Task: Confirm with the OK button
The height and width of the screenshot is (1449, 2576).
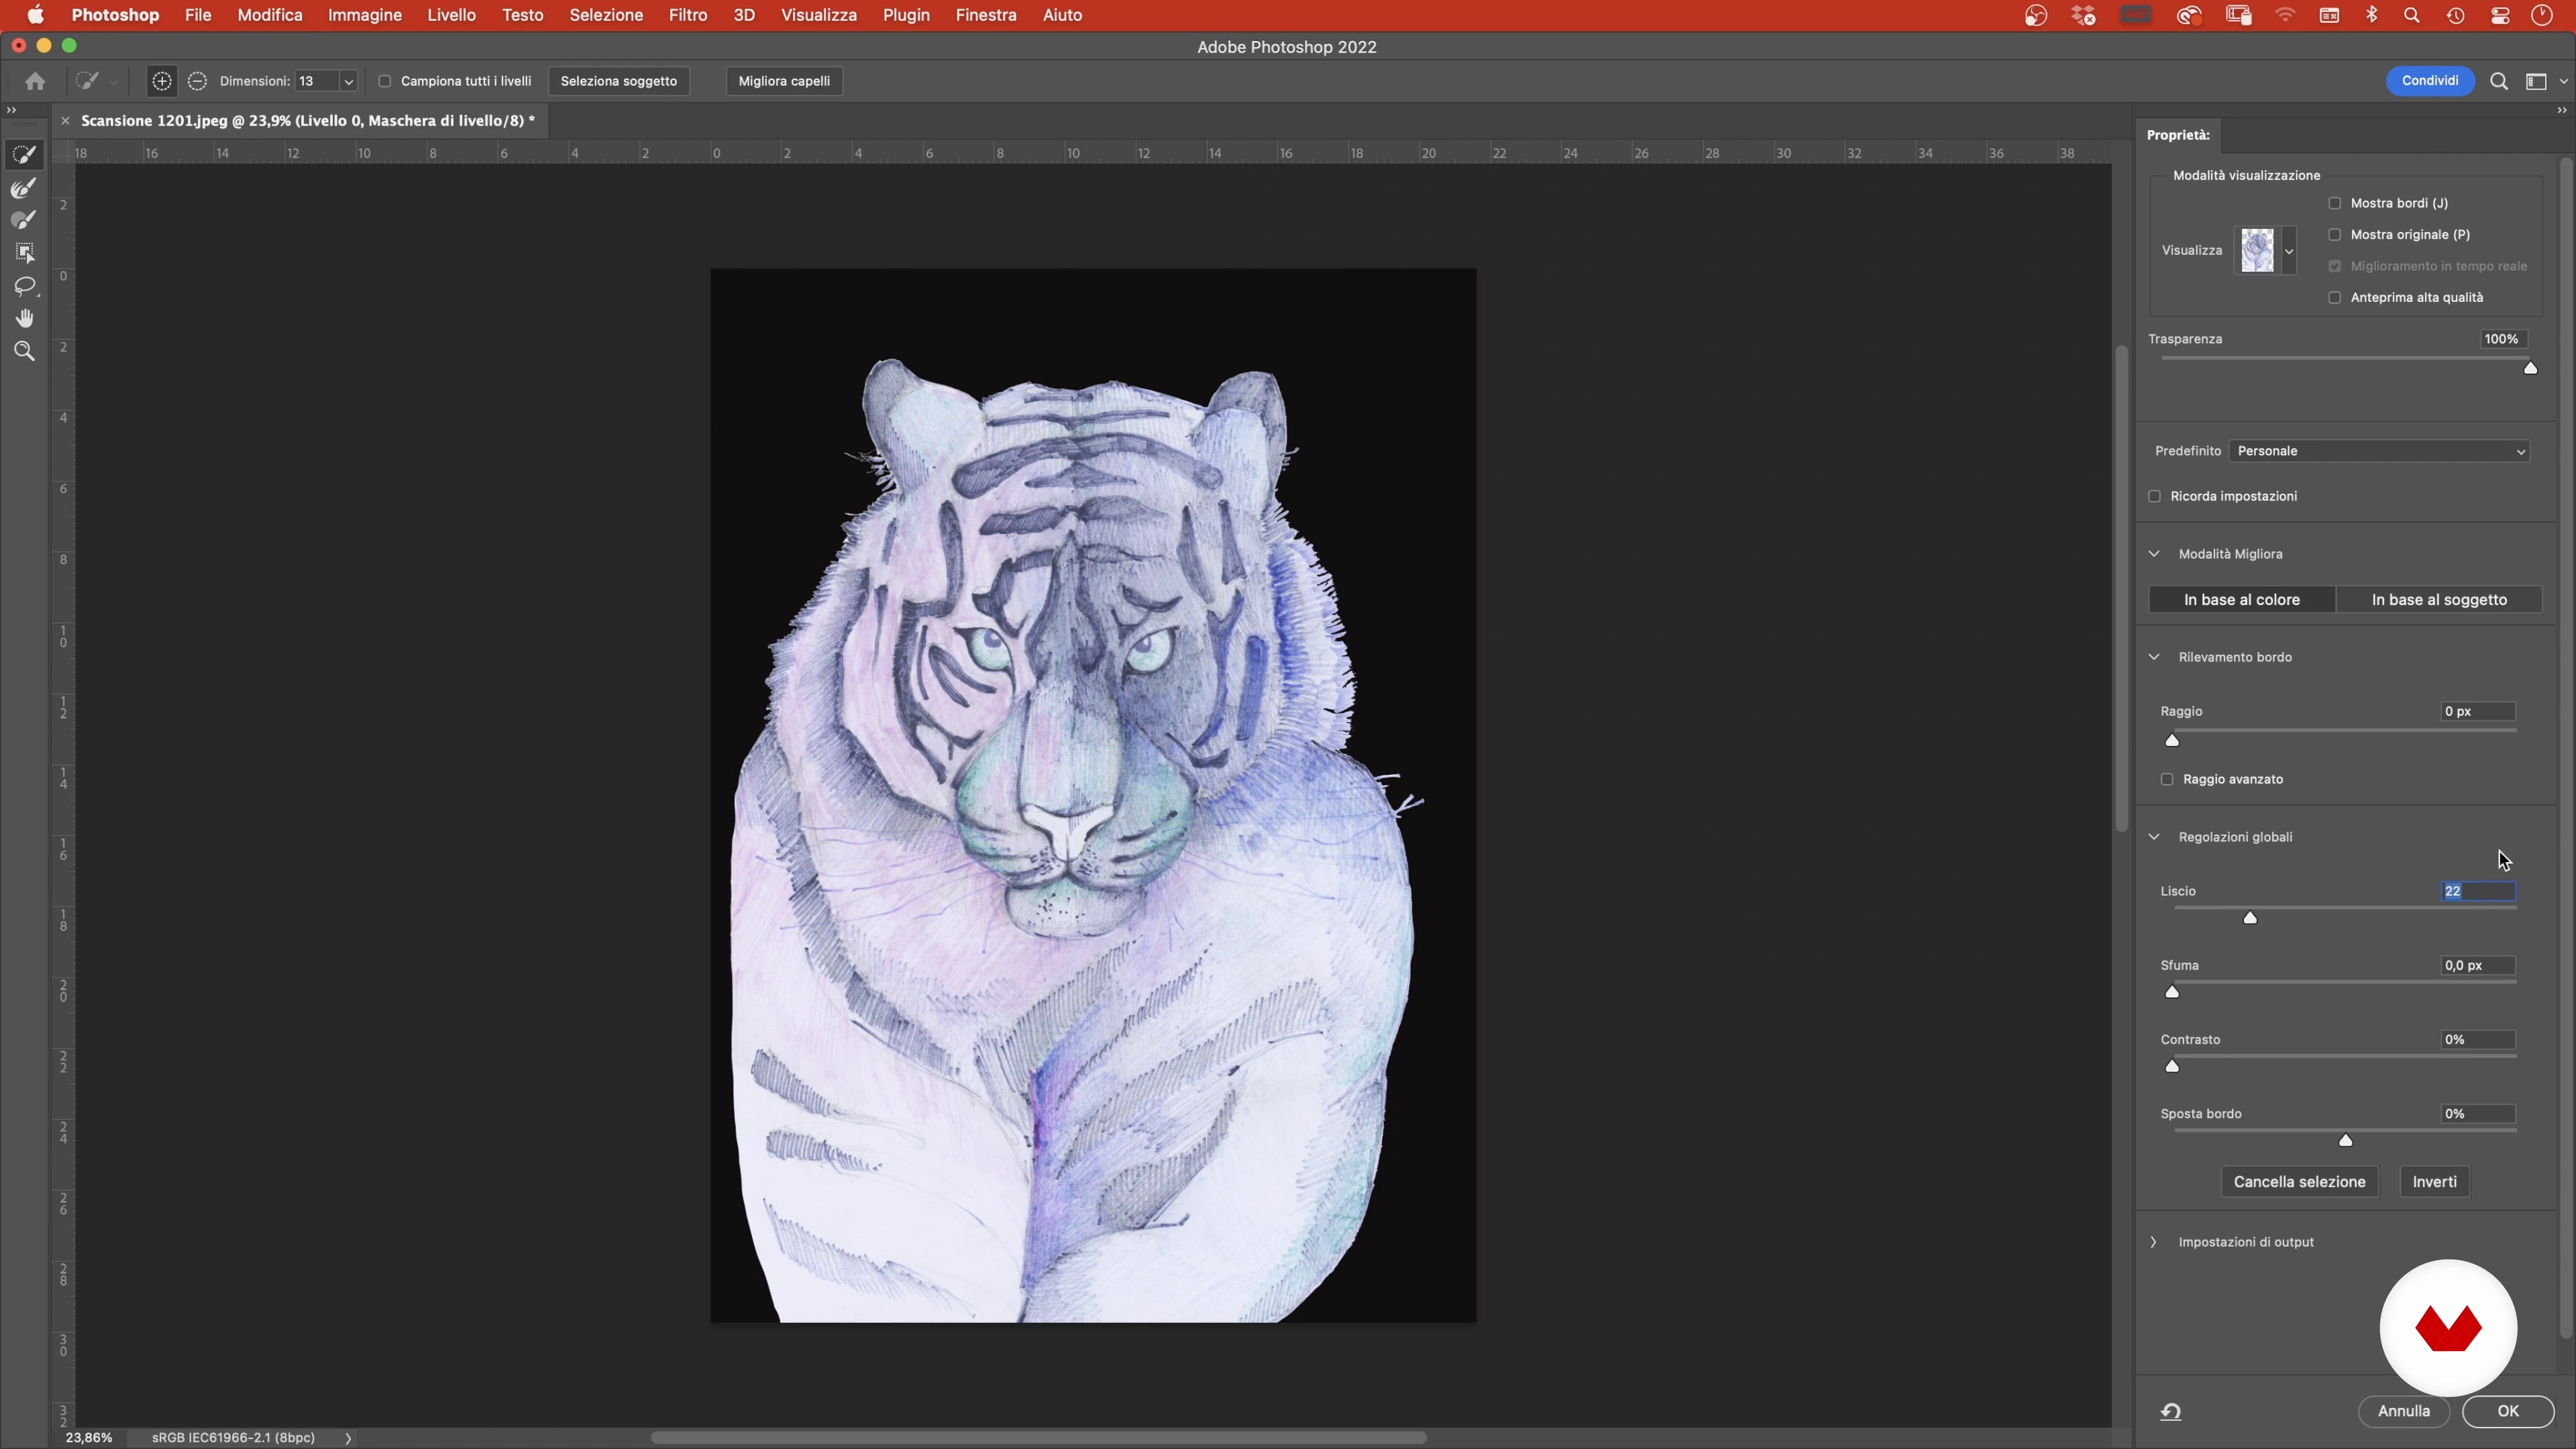Action: click(2508, 1411)
